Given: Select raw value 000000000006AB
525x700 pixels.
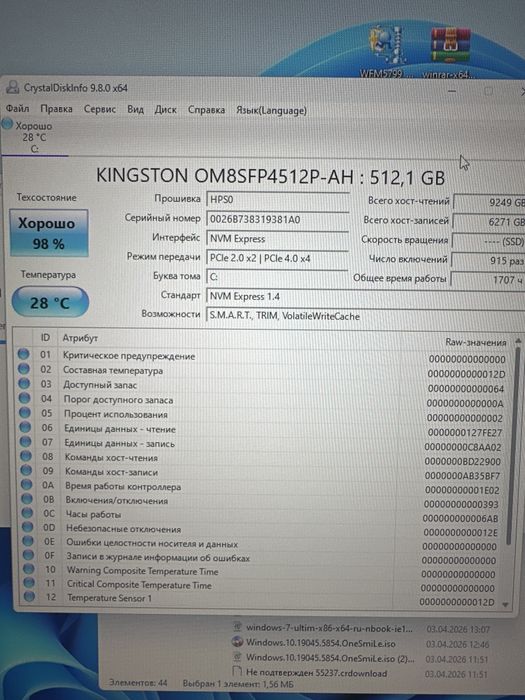Looking at the screenshot, I should (x=460, y=518).
